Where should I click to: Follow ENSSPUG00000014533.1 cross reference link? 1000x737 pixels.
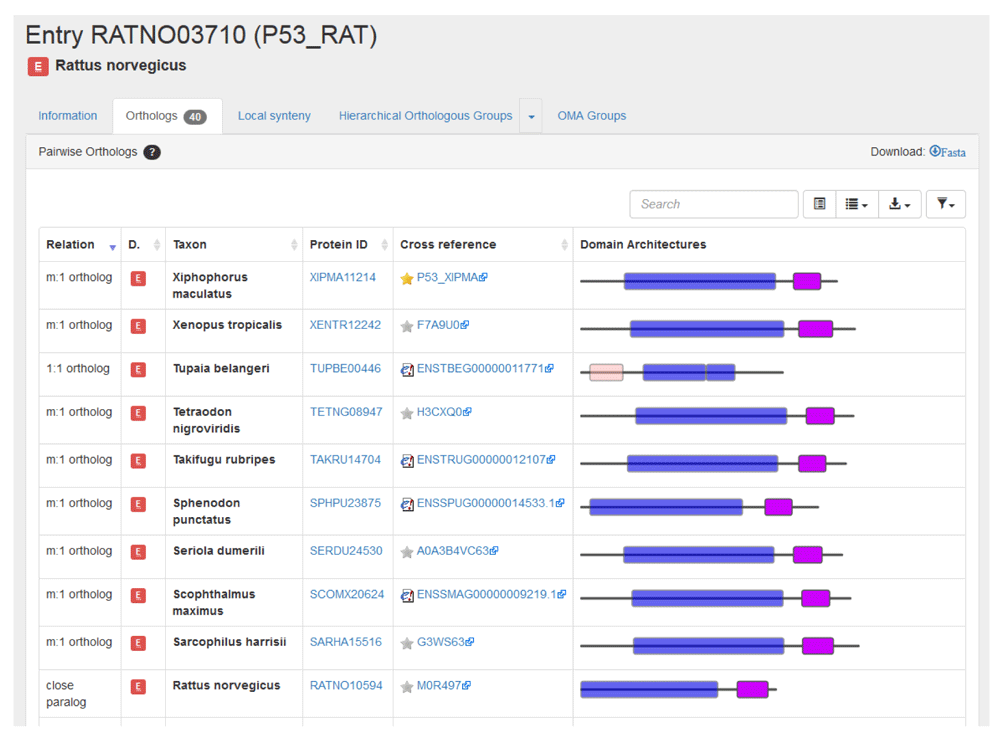point(490,503)
